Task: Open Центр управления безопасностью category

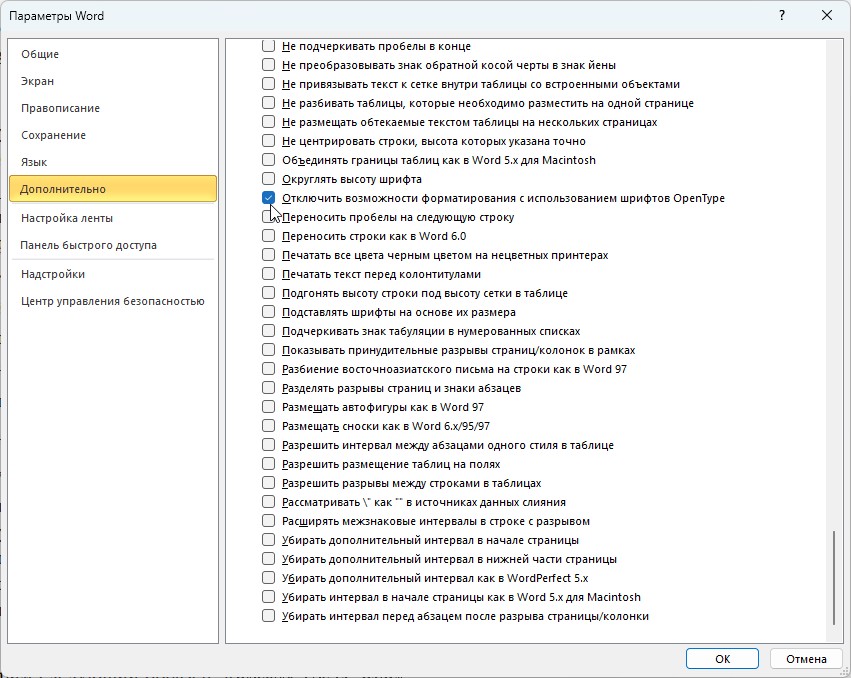Action: pos(112,301)
